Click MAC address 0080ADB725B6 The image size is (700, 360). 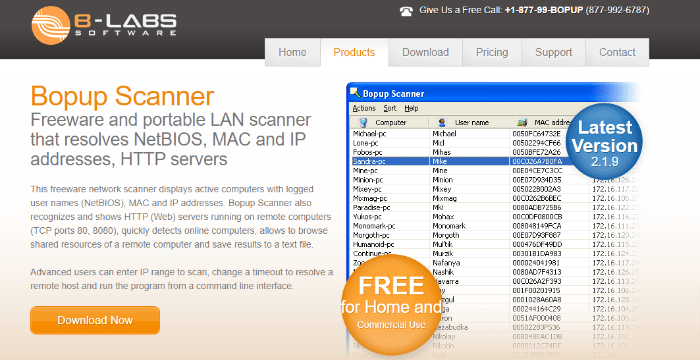point(537,207)
